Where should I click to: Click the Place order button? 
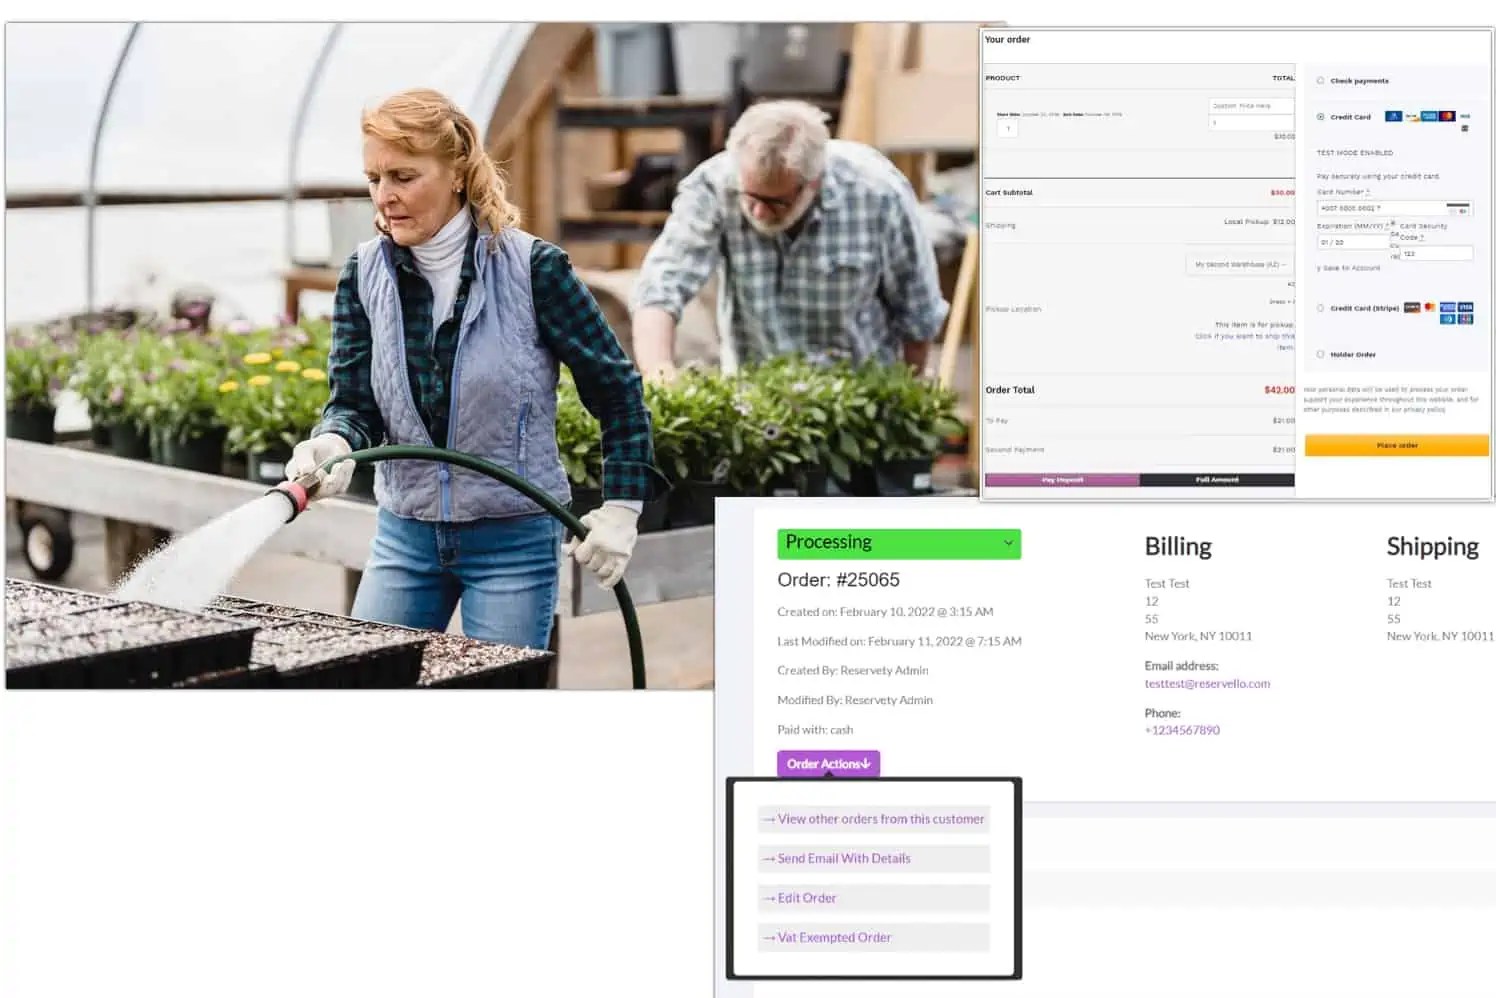coord(1395,445)
